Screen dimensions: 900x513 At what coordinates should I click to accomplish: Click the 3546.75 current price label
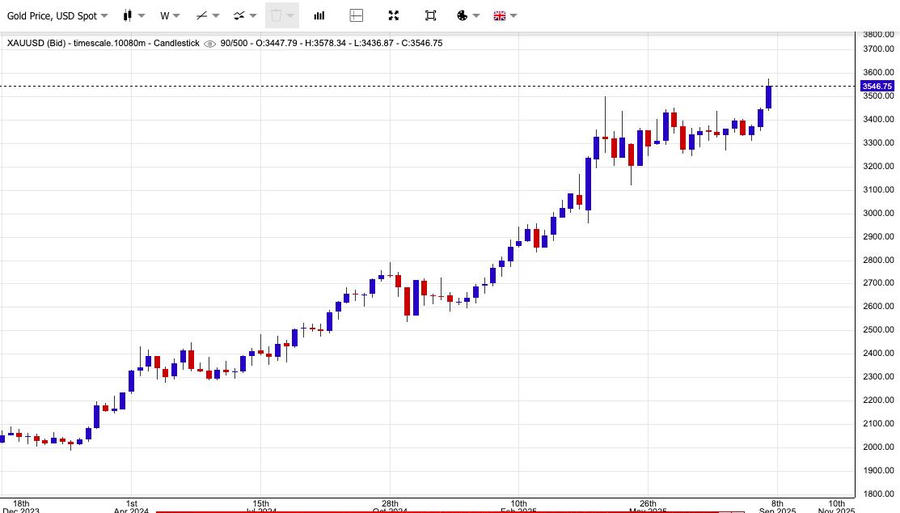click(x=876, y=86)
